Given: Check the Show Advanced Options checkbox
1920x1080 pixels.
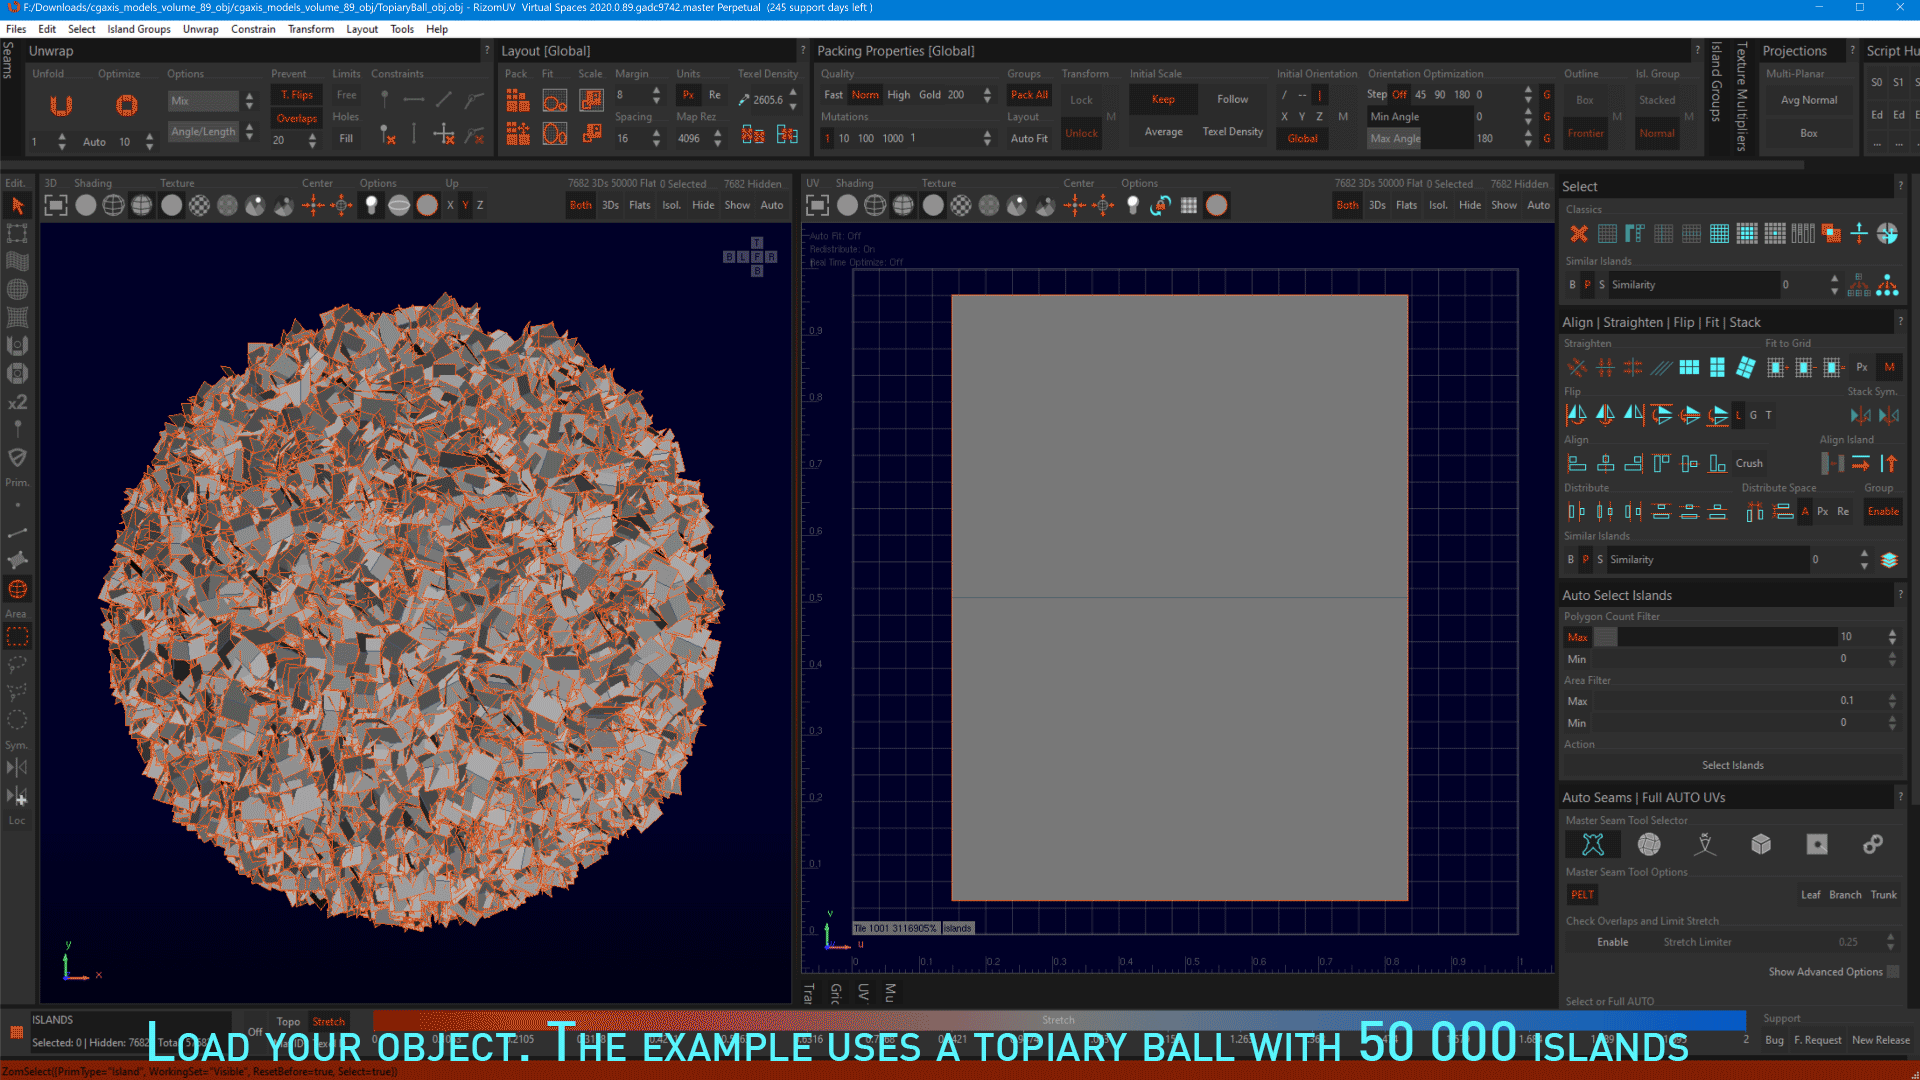Looking at the screenshot, I should tap(1892, 972).
